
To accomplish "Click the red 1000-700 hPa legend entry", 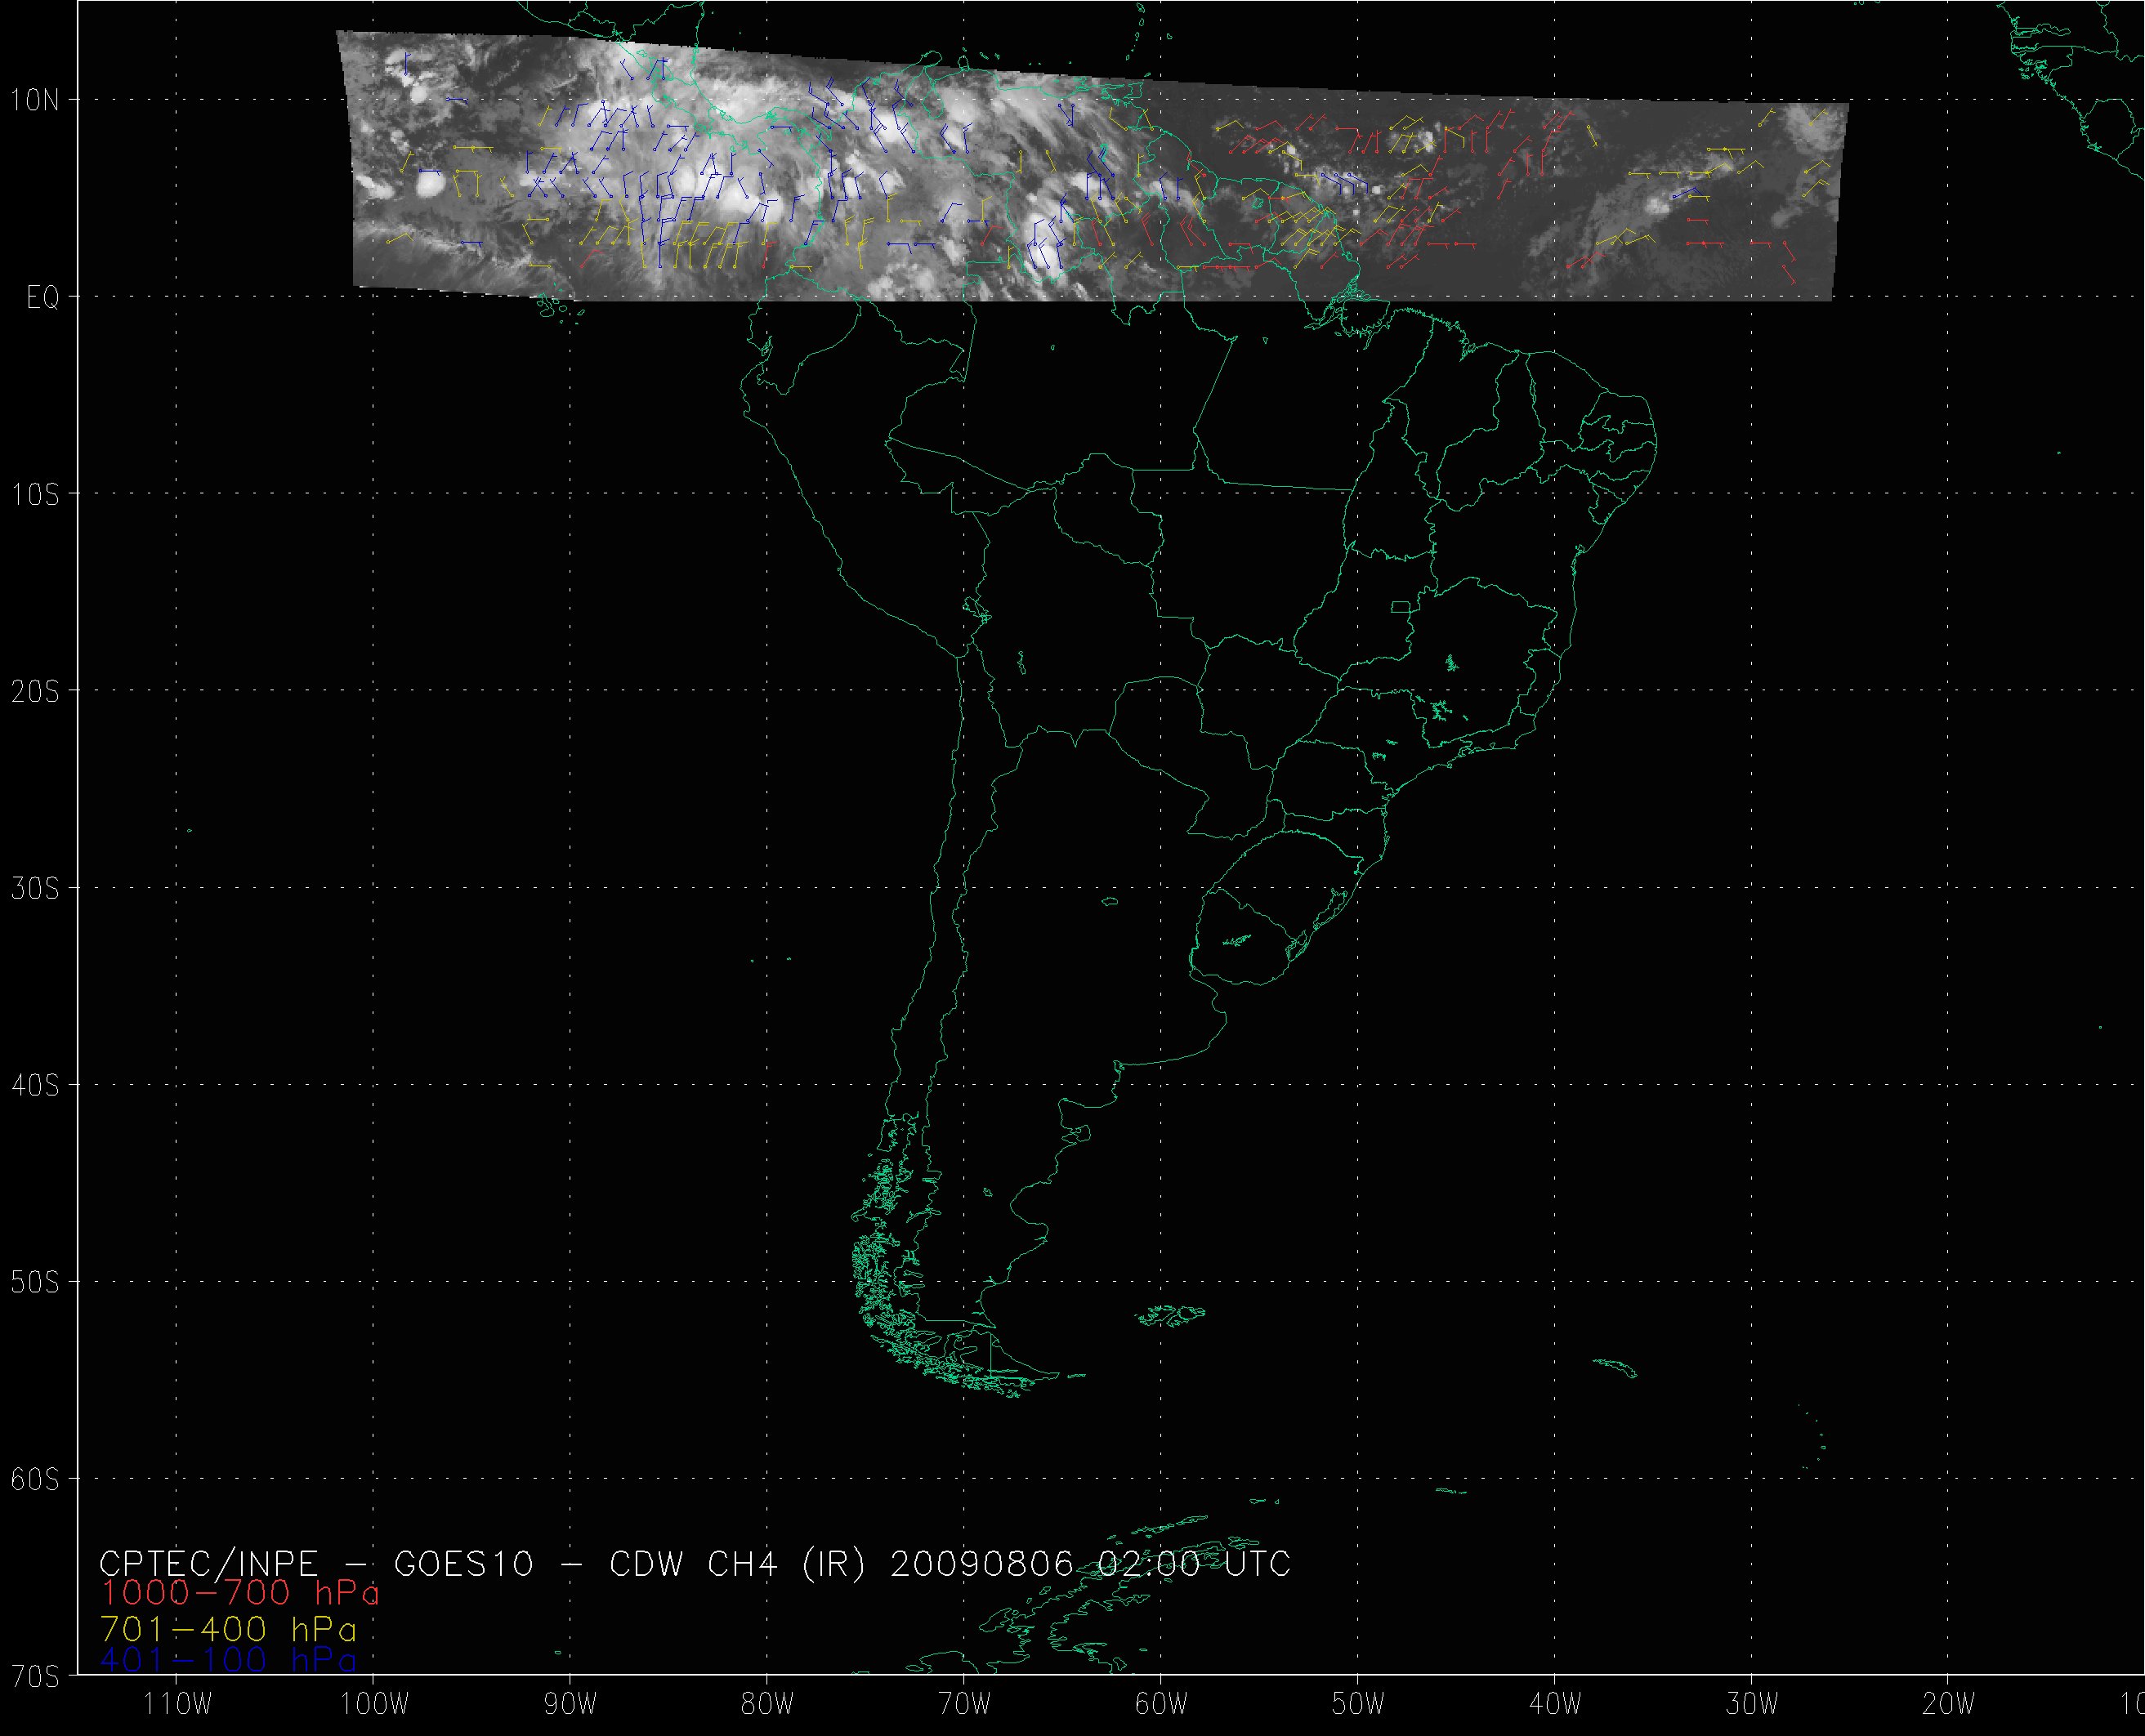I will [240, 1593].
